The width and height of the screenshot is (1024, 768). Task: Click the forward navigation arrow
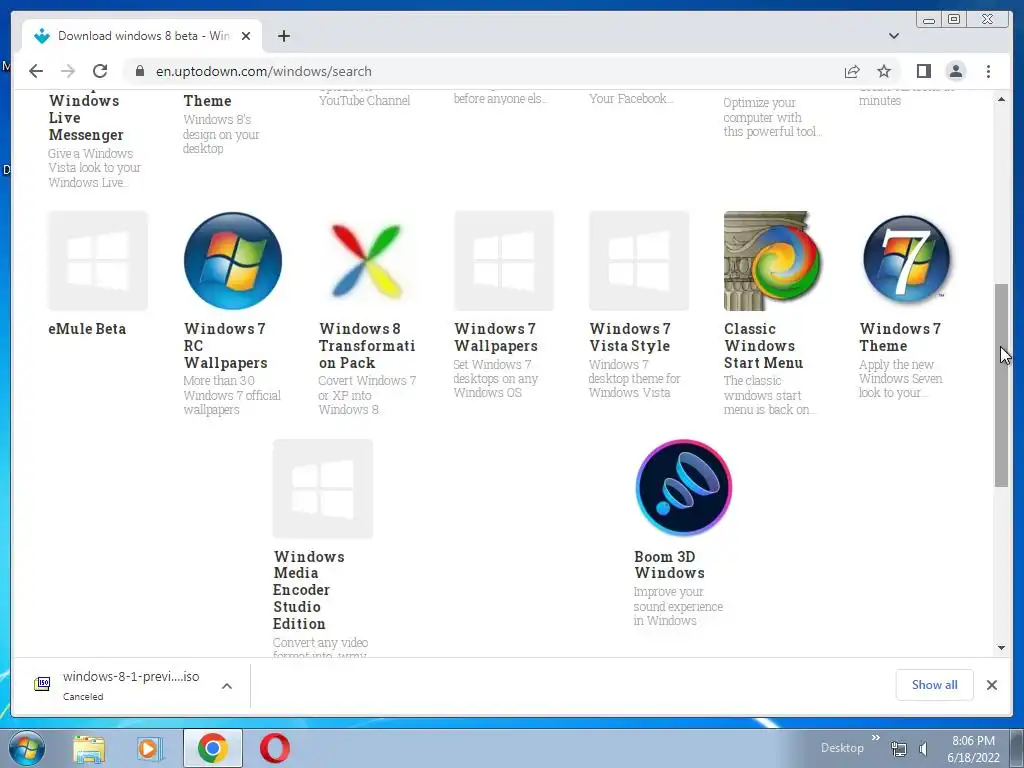[68, 71]
